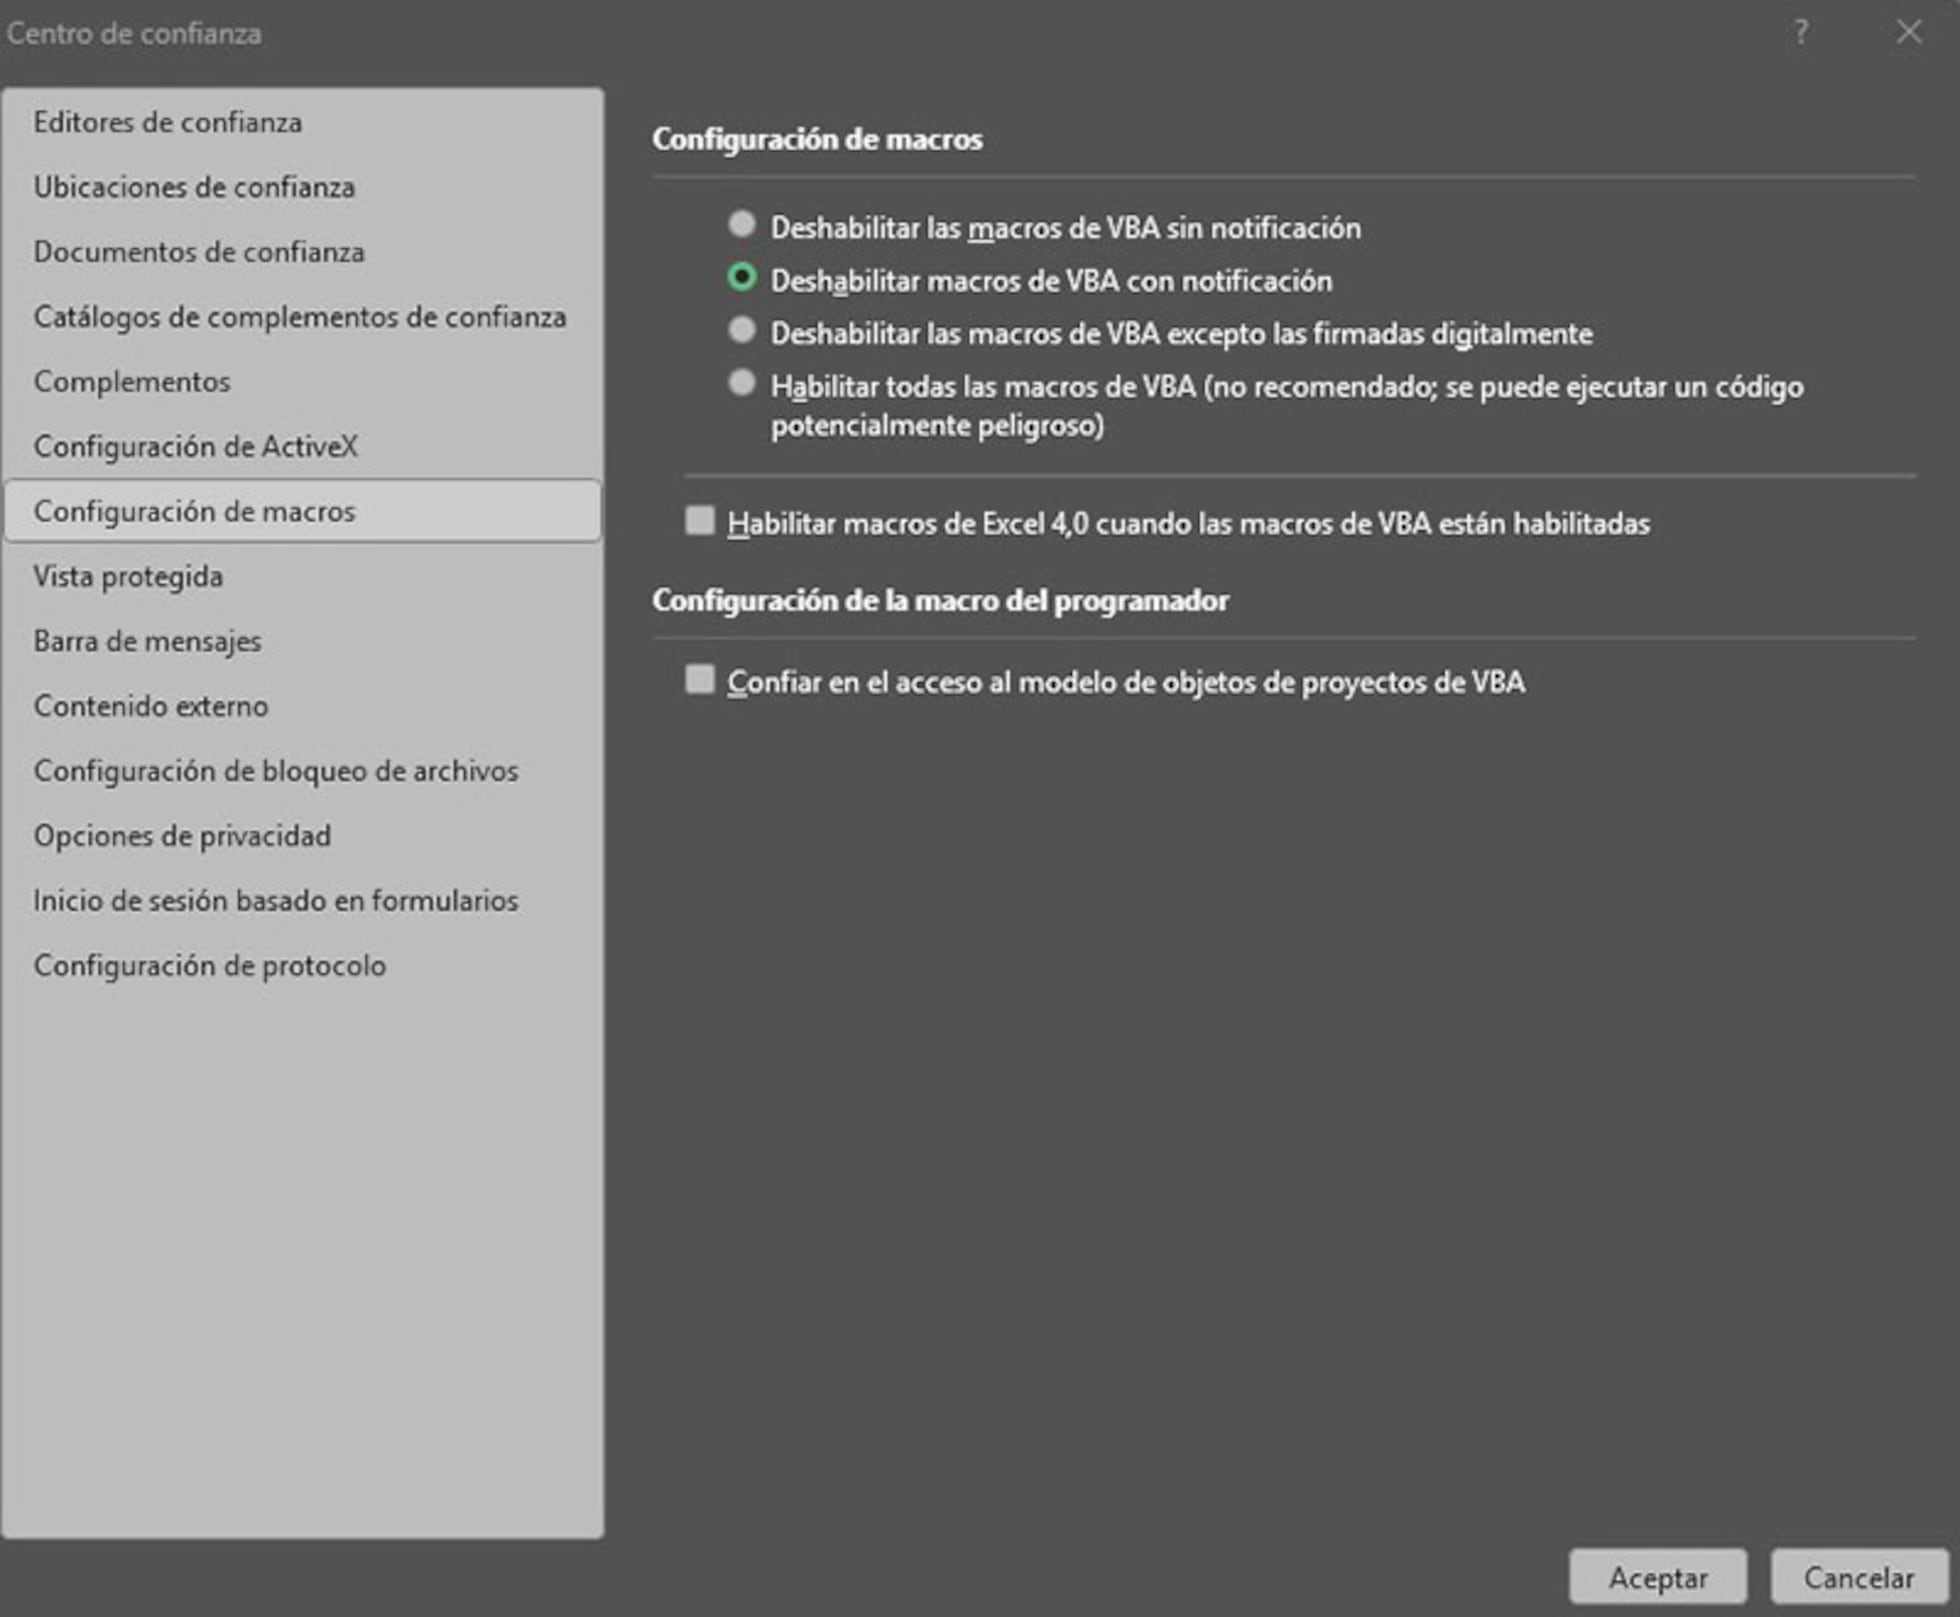Open 'Contenido externo' section
Screen dimensions: 1960x1617
click(151, 706)
